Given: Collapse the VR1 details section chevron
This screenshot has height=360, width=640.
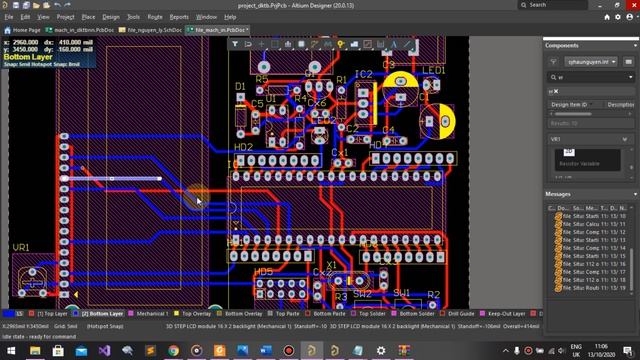Looking at the screenshot, I should click(624, 140).
